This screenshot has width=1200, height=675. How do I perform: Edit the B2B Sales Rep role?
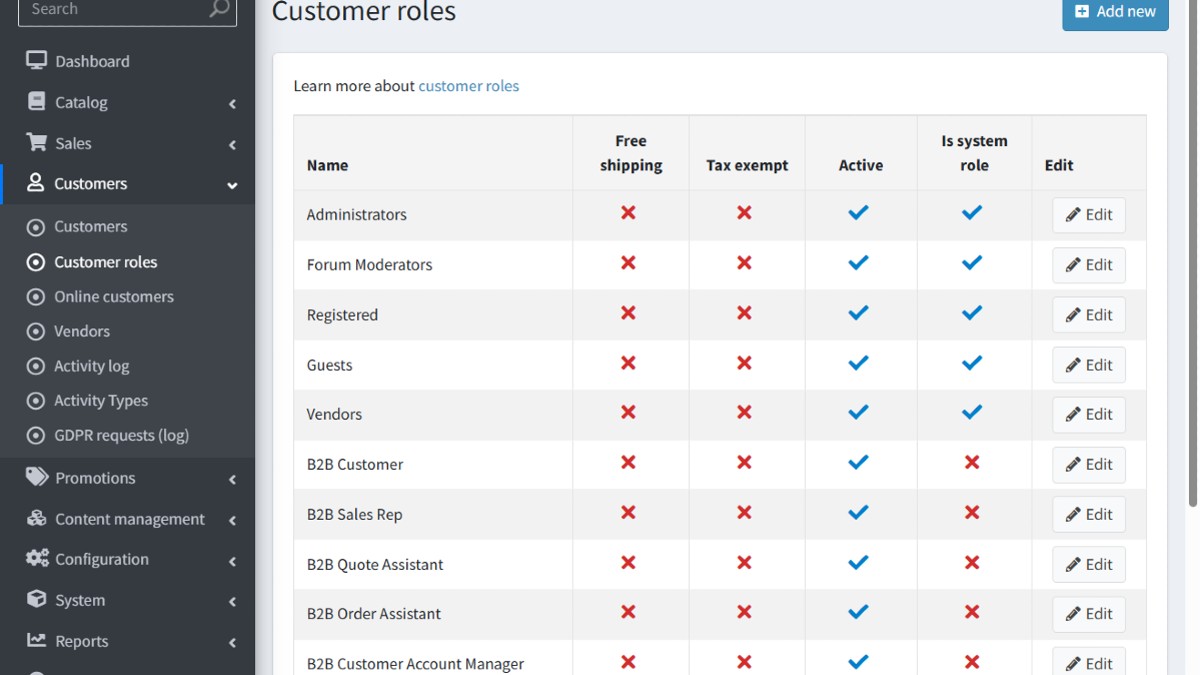1089,514
